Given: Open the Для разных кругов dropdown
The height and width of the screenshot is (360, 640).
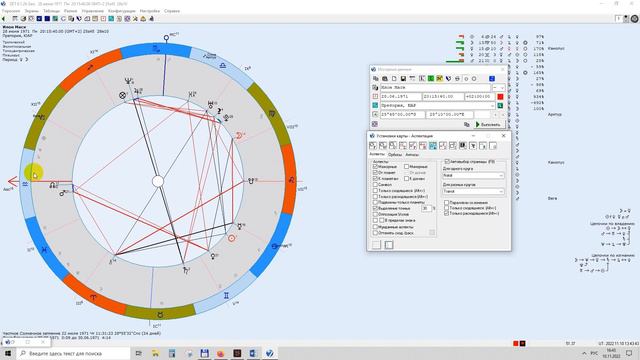Looking at the screenshot, I should coord(473,191).
